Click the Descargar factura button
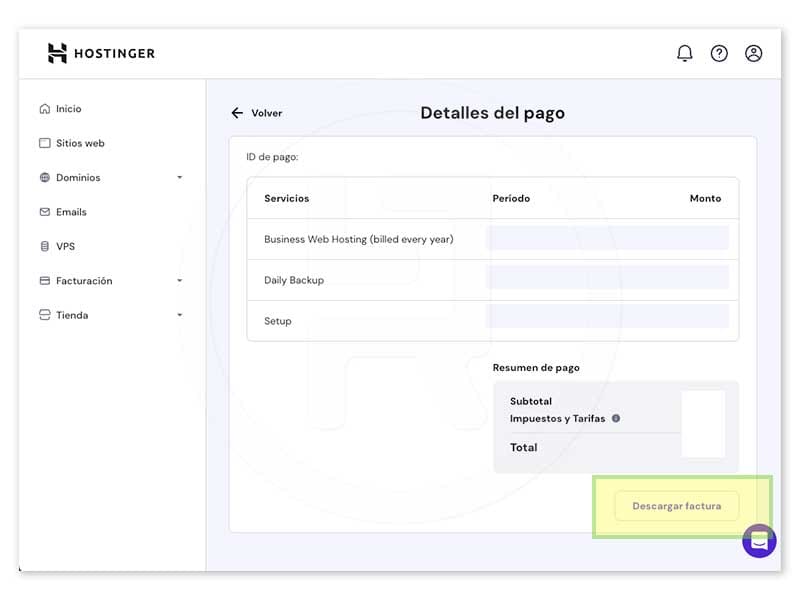This screenshot has width=800, height=600. [677, 506]
